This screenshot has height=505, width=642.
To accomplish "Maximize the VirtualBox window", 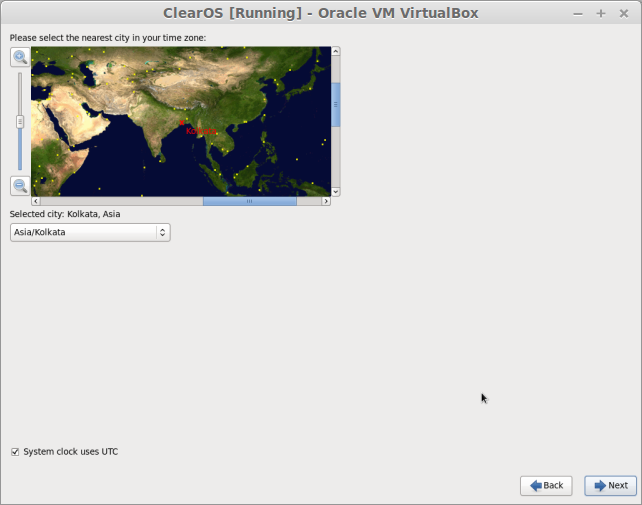I will click(x=601, y=14).
